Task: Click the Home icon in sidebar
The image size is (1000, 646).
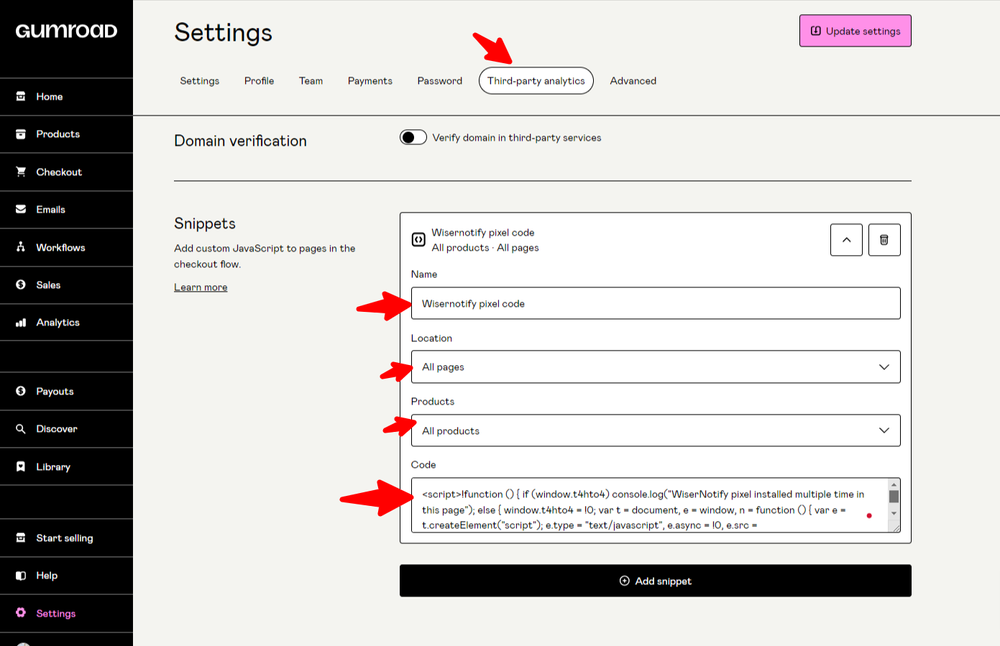Action: click(20, 97)
